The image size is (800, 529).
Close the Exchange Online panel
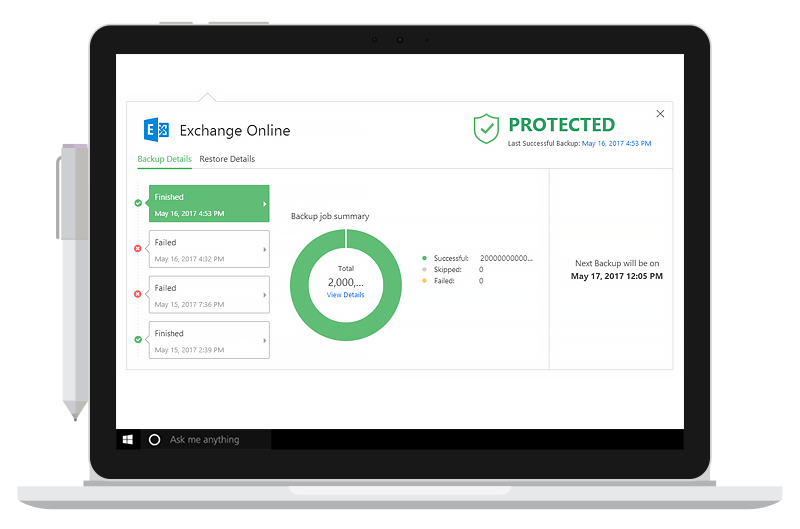pyautogui.click(x=660, y=114)
